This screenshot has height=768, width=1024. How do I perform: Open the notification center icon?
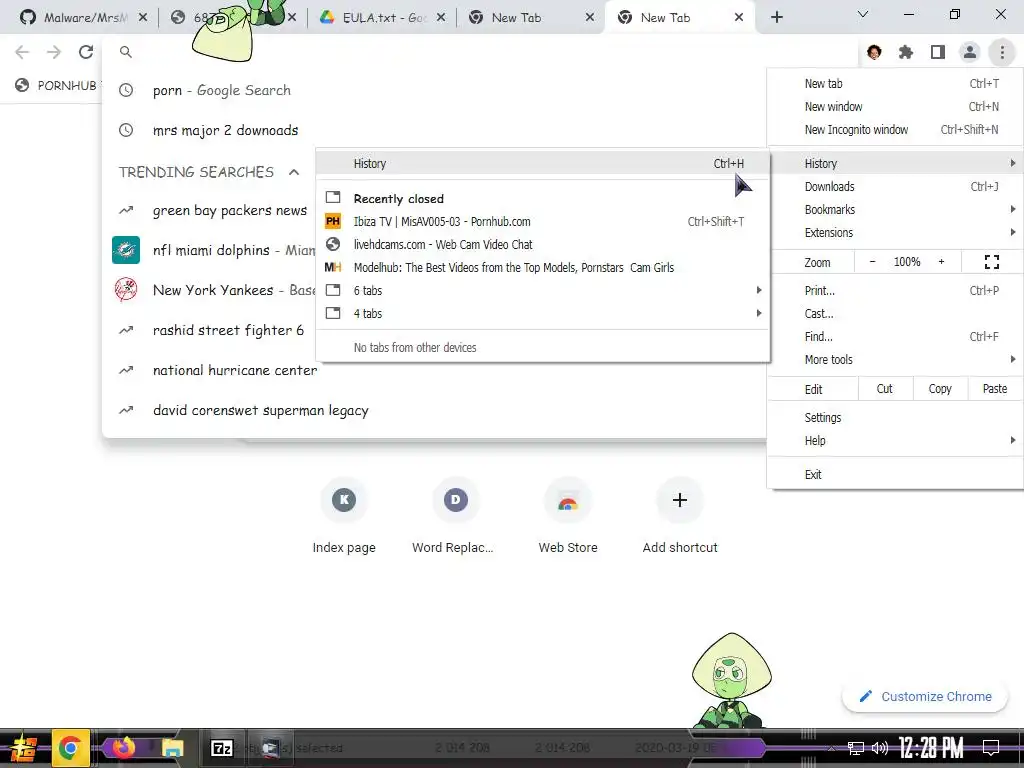991,748
